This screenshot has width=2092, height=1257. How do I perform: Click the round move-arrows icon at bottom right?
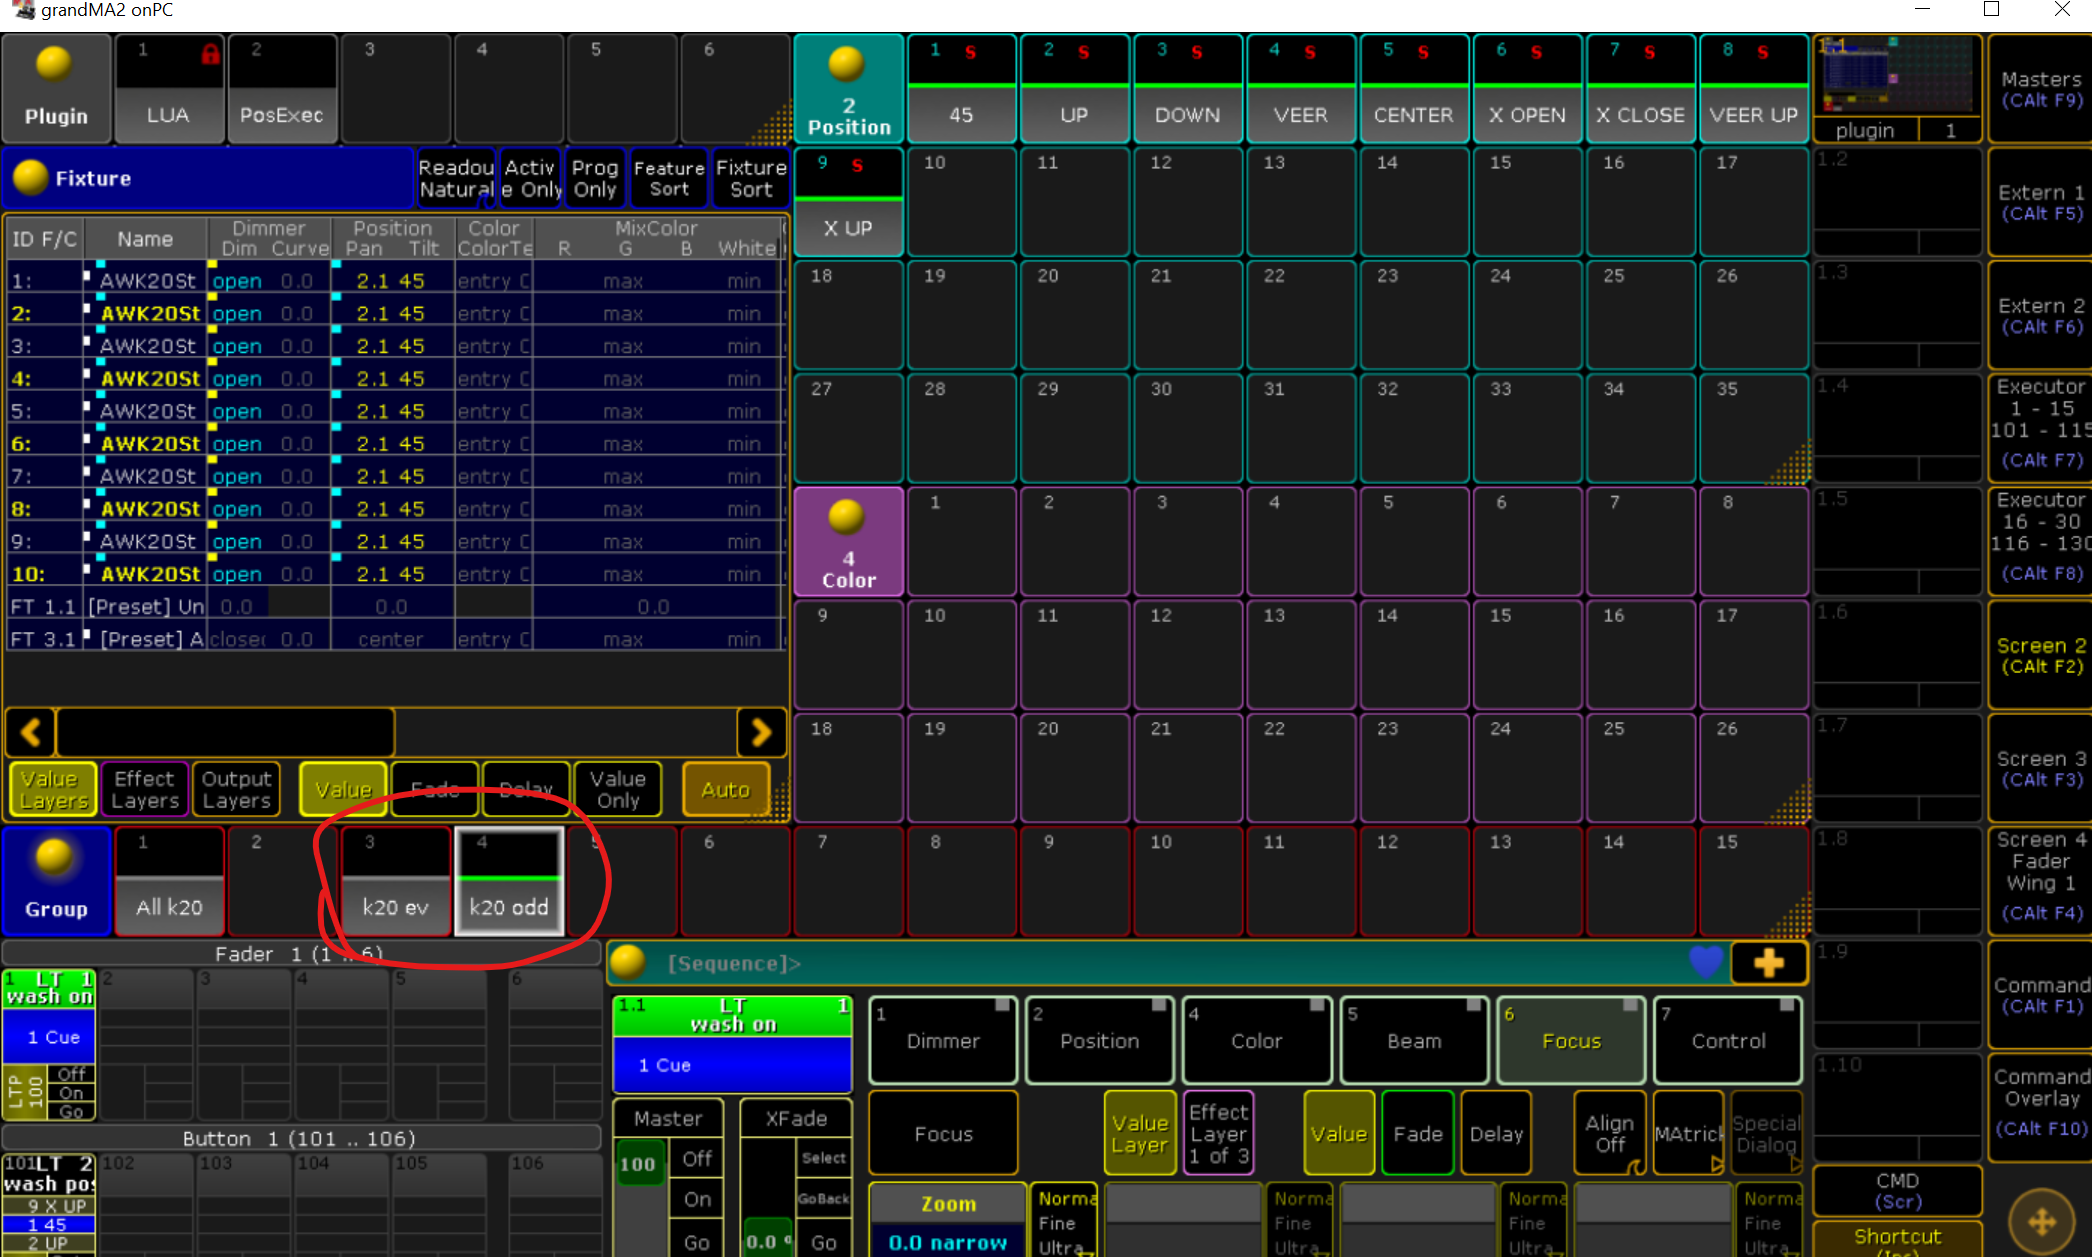click(2041, 1221)
